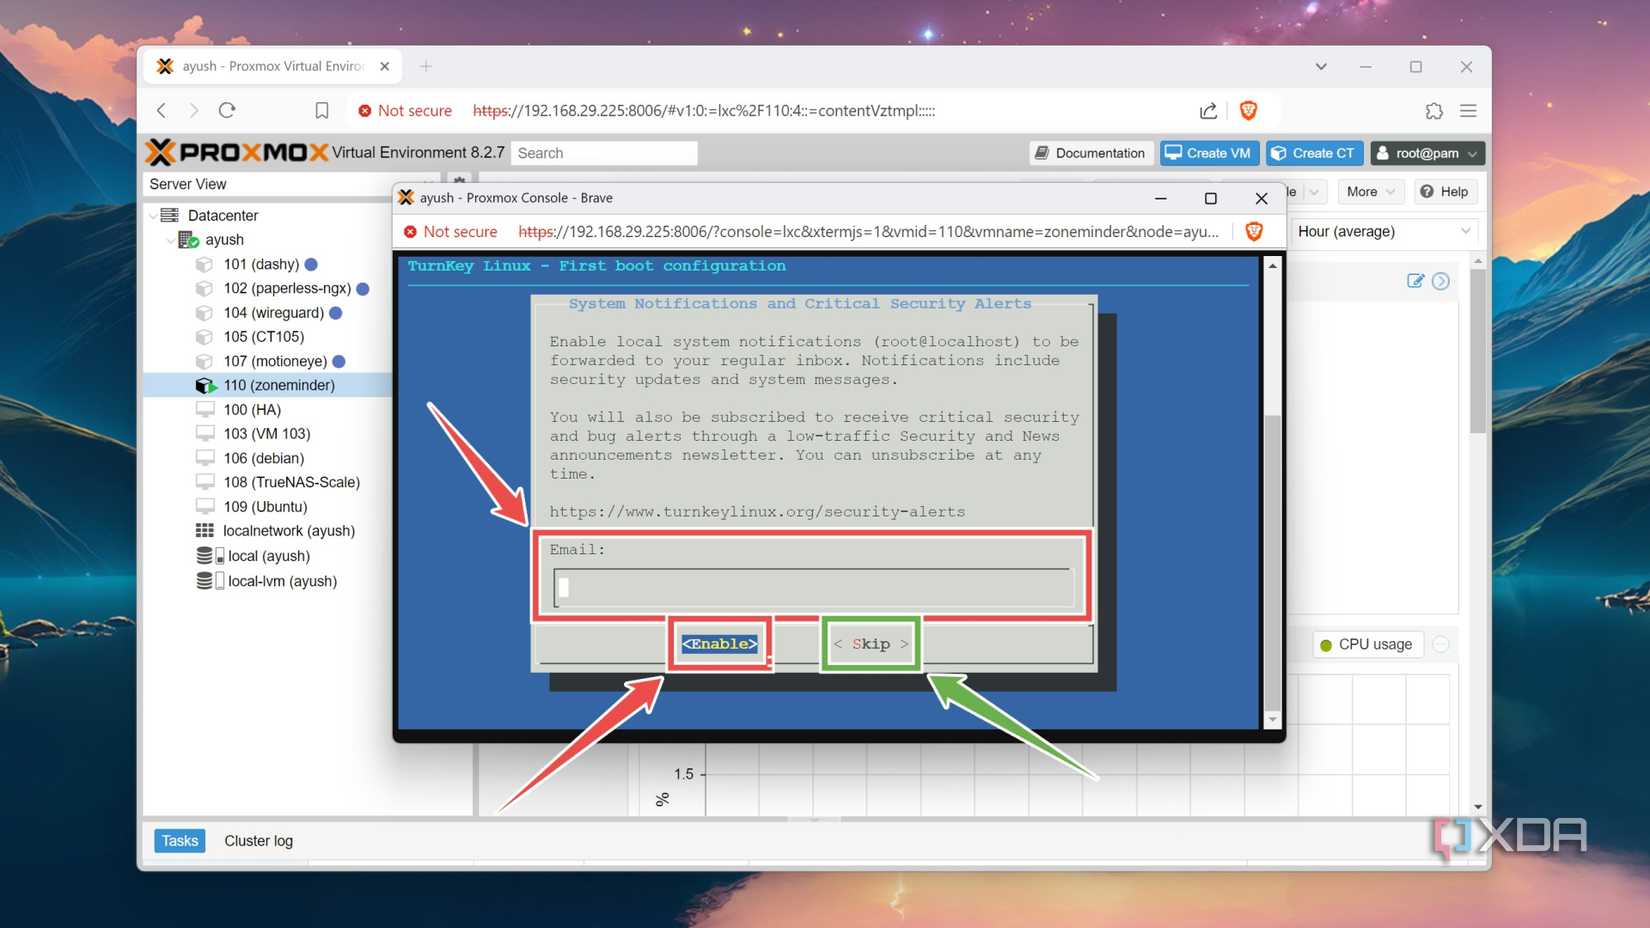1650x928 pixels.
Task: Reload the Proxmox browser page
Action: coord(227,110)
